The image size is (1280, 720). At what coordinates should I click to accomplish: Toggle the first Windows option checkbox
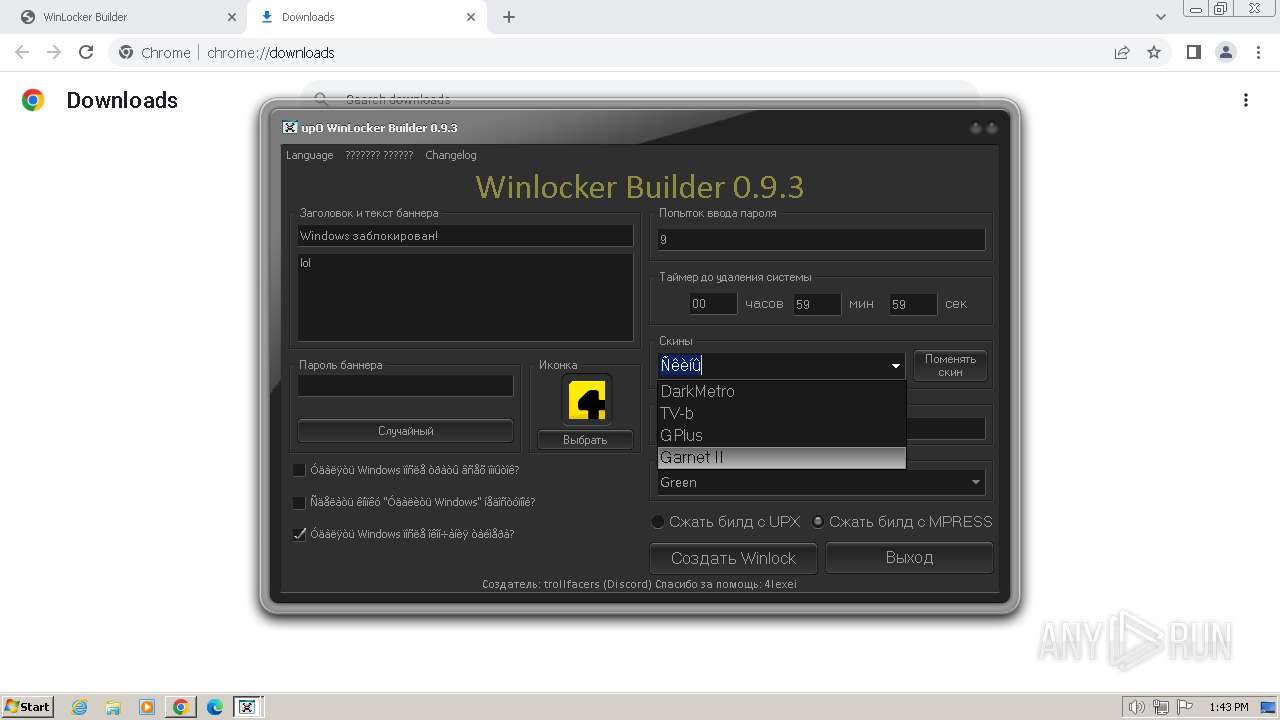[x=299, y=470]
